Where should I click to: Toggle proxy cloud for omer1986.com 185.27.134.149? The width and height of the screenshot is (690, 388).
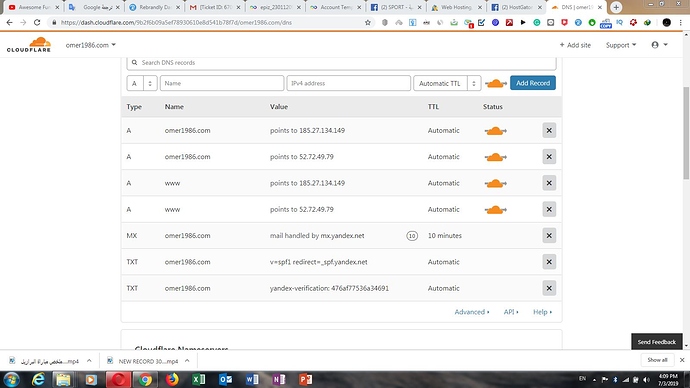click(x=495, y=131)
